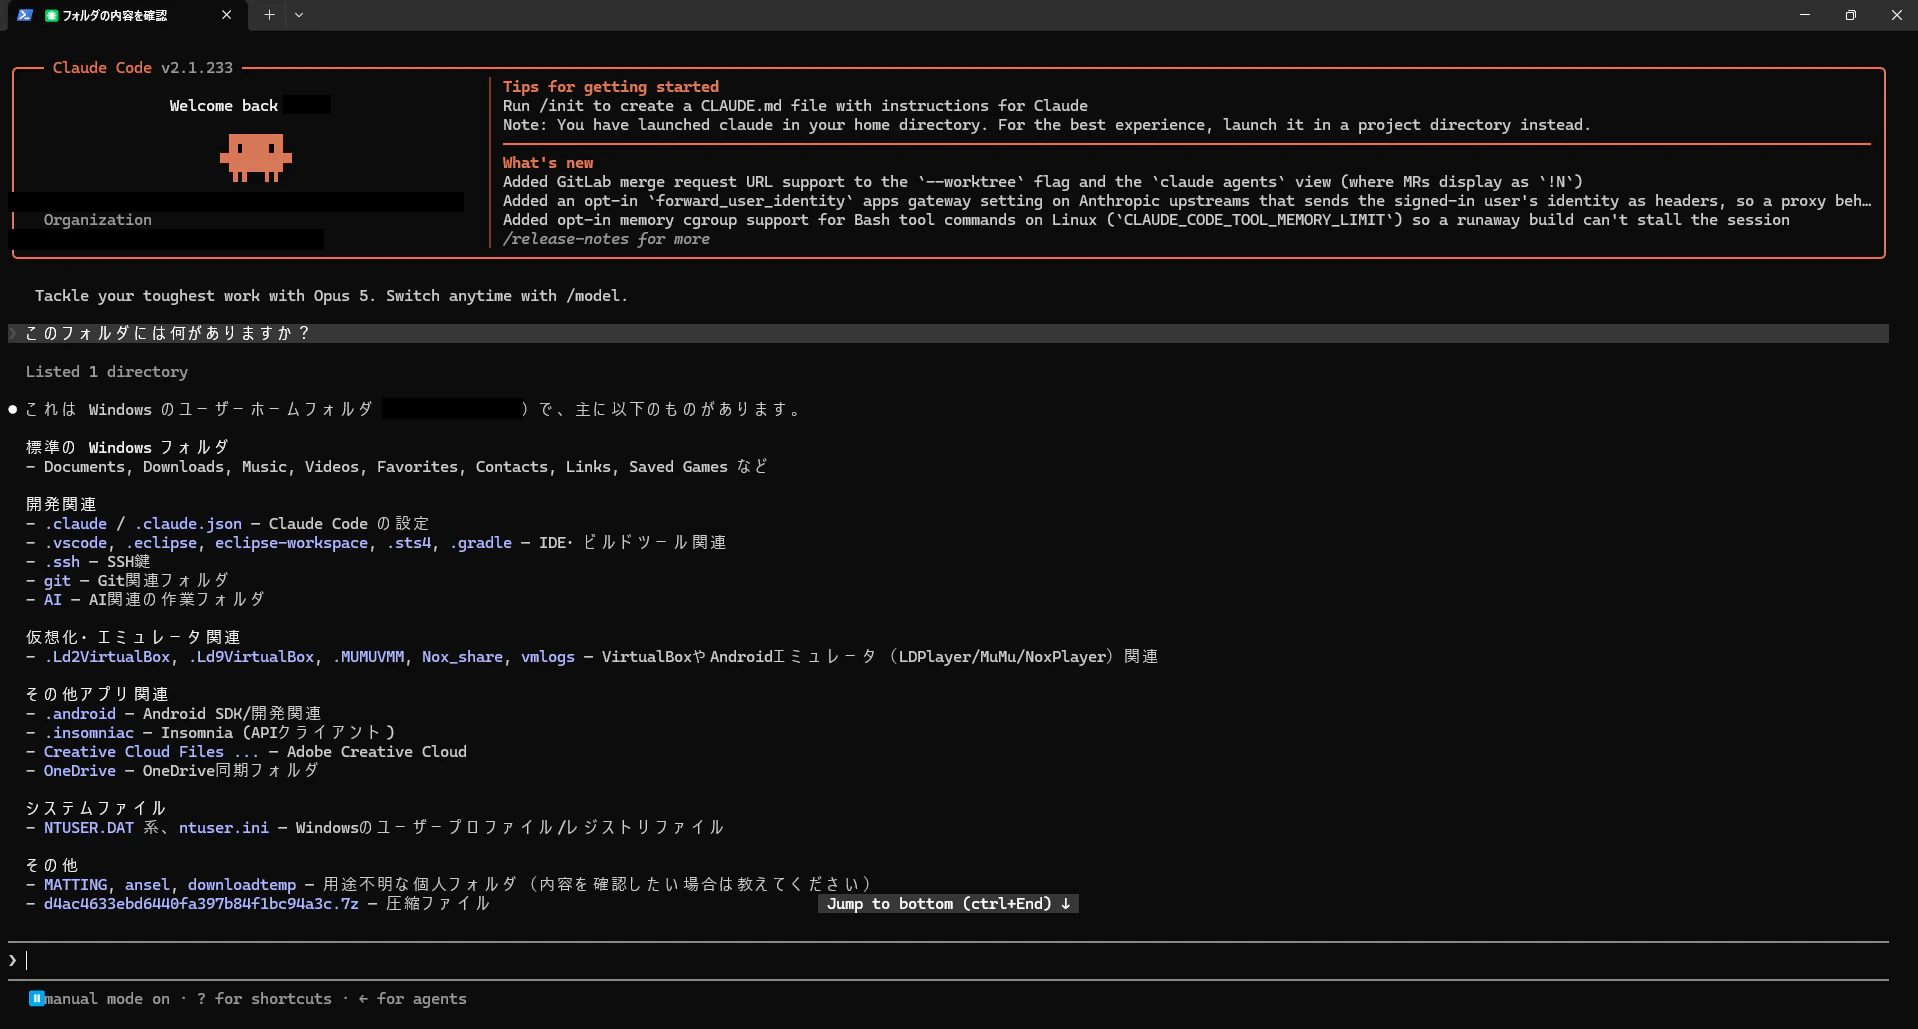Screen dimensions: 1918x1029
Task: Click the eclipse-workspace folder name
Action: [x=291, y=543]
